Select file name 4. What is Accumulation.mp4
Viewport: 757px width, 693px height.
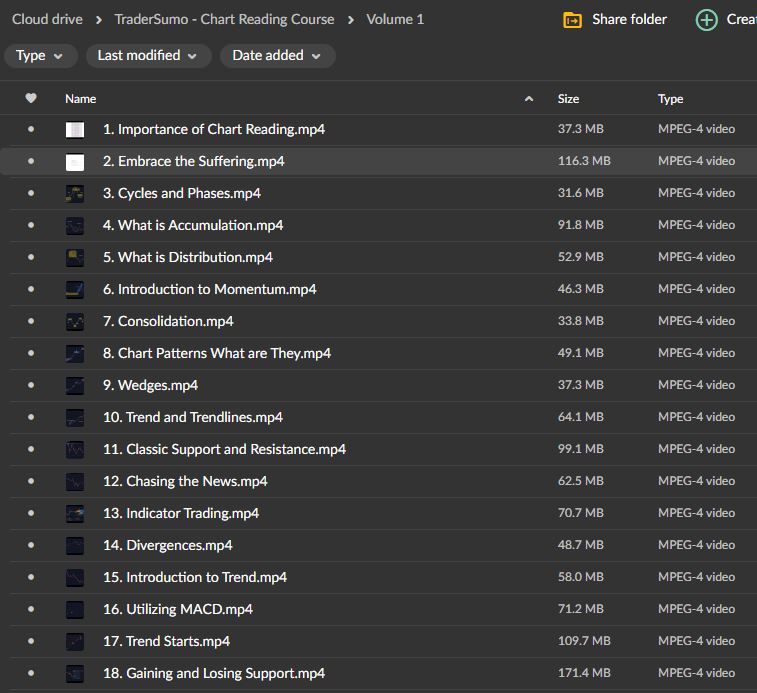193,226
